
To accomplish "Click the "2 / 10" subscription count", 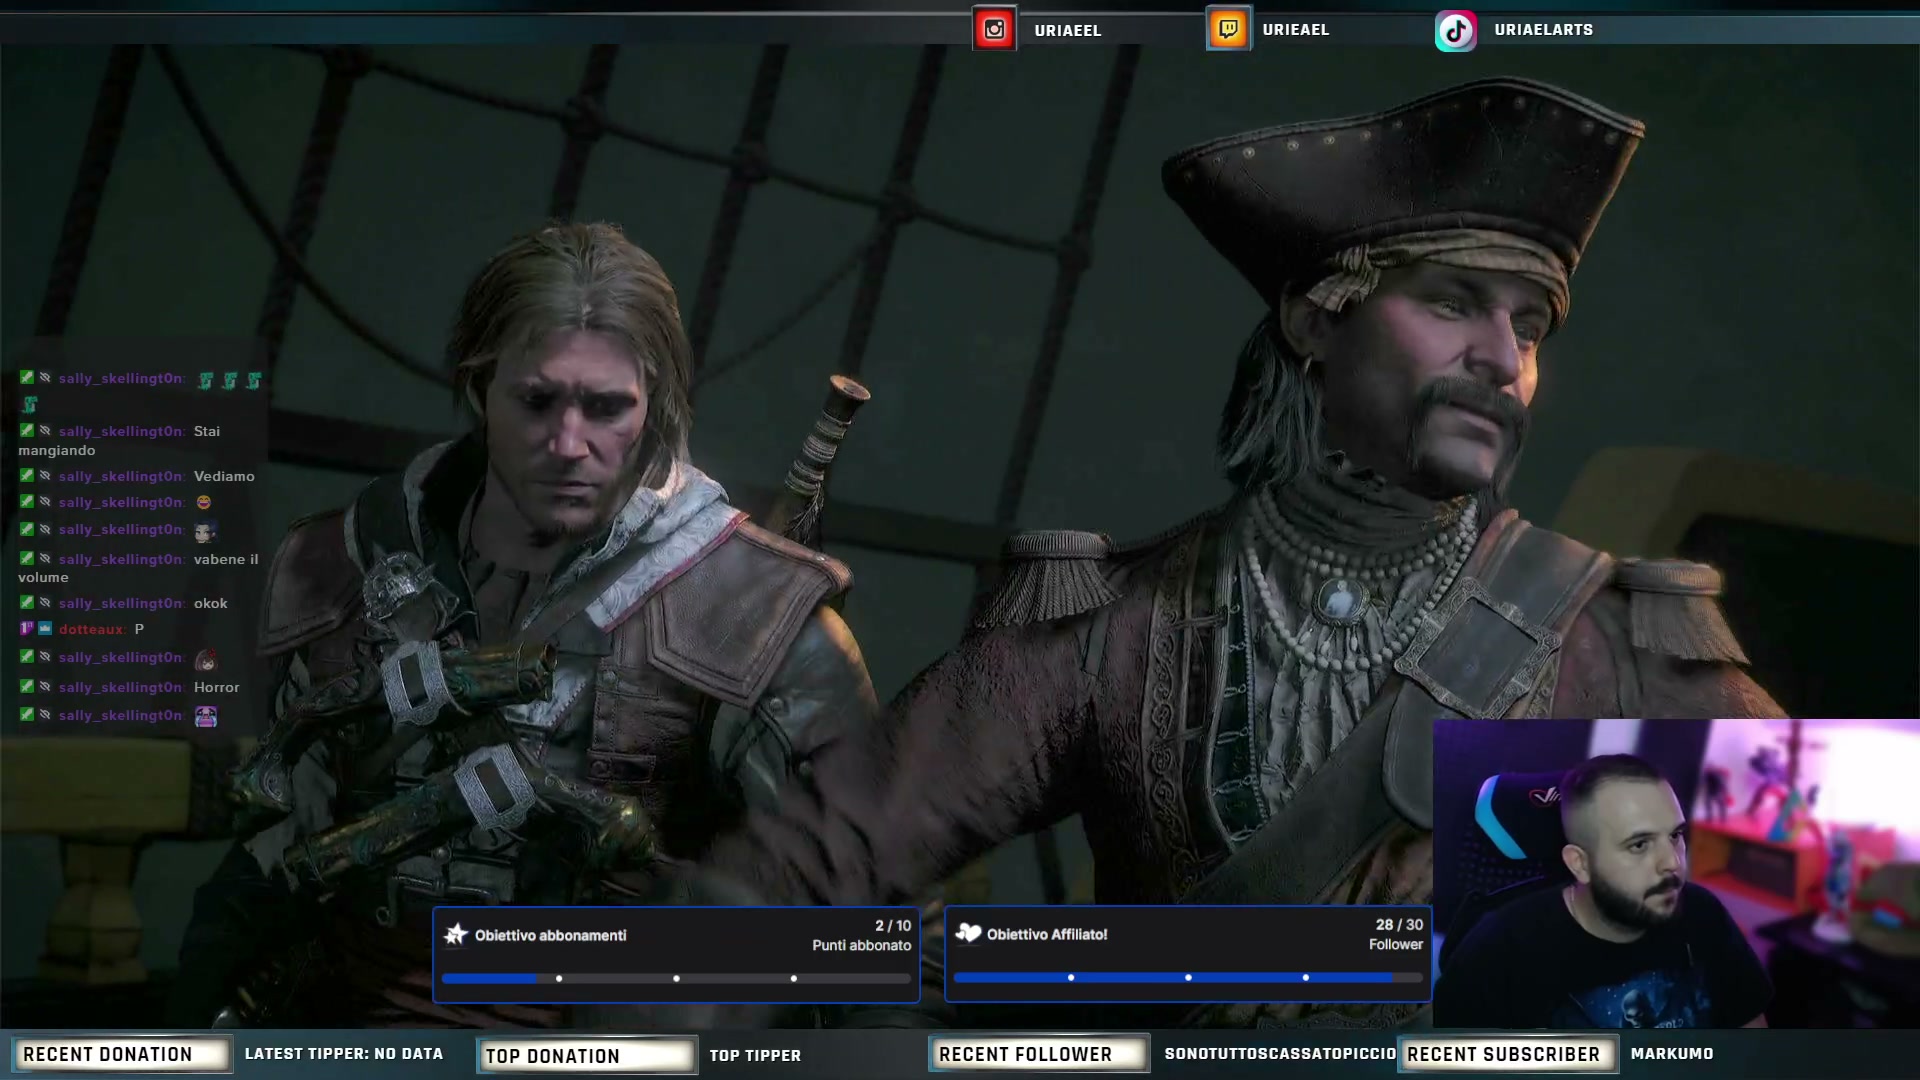I will tap(893, 925).
